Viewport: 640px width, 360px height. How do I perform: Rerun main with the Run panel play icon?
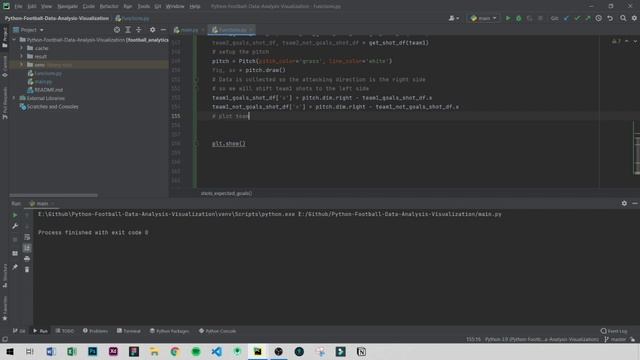(15, 215)
